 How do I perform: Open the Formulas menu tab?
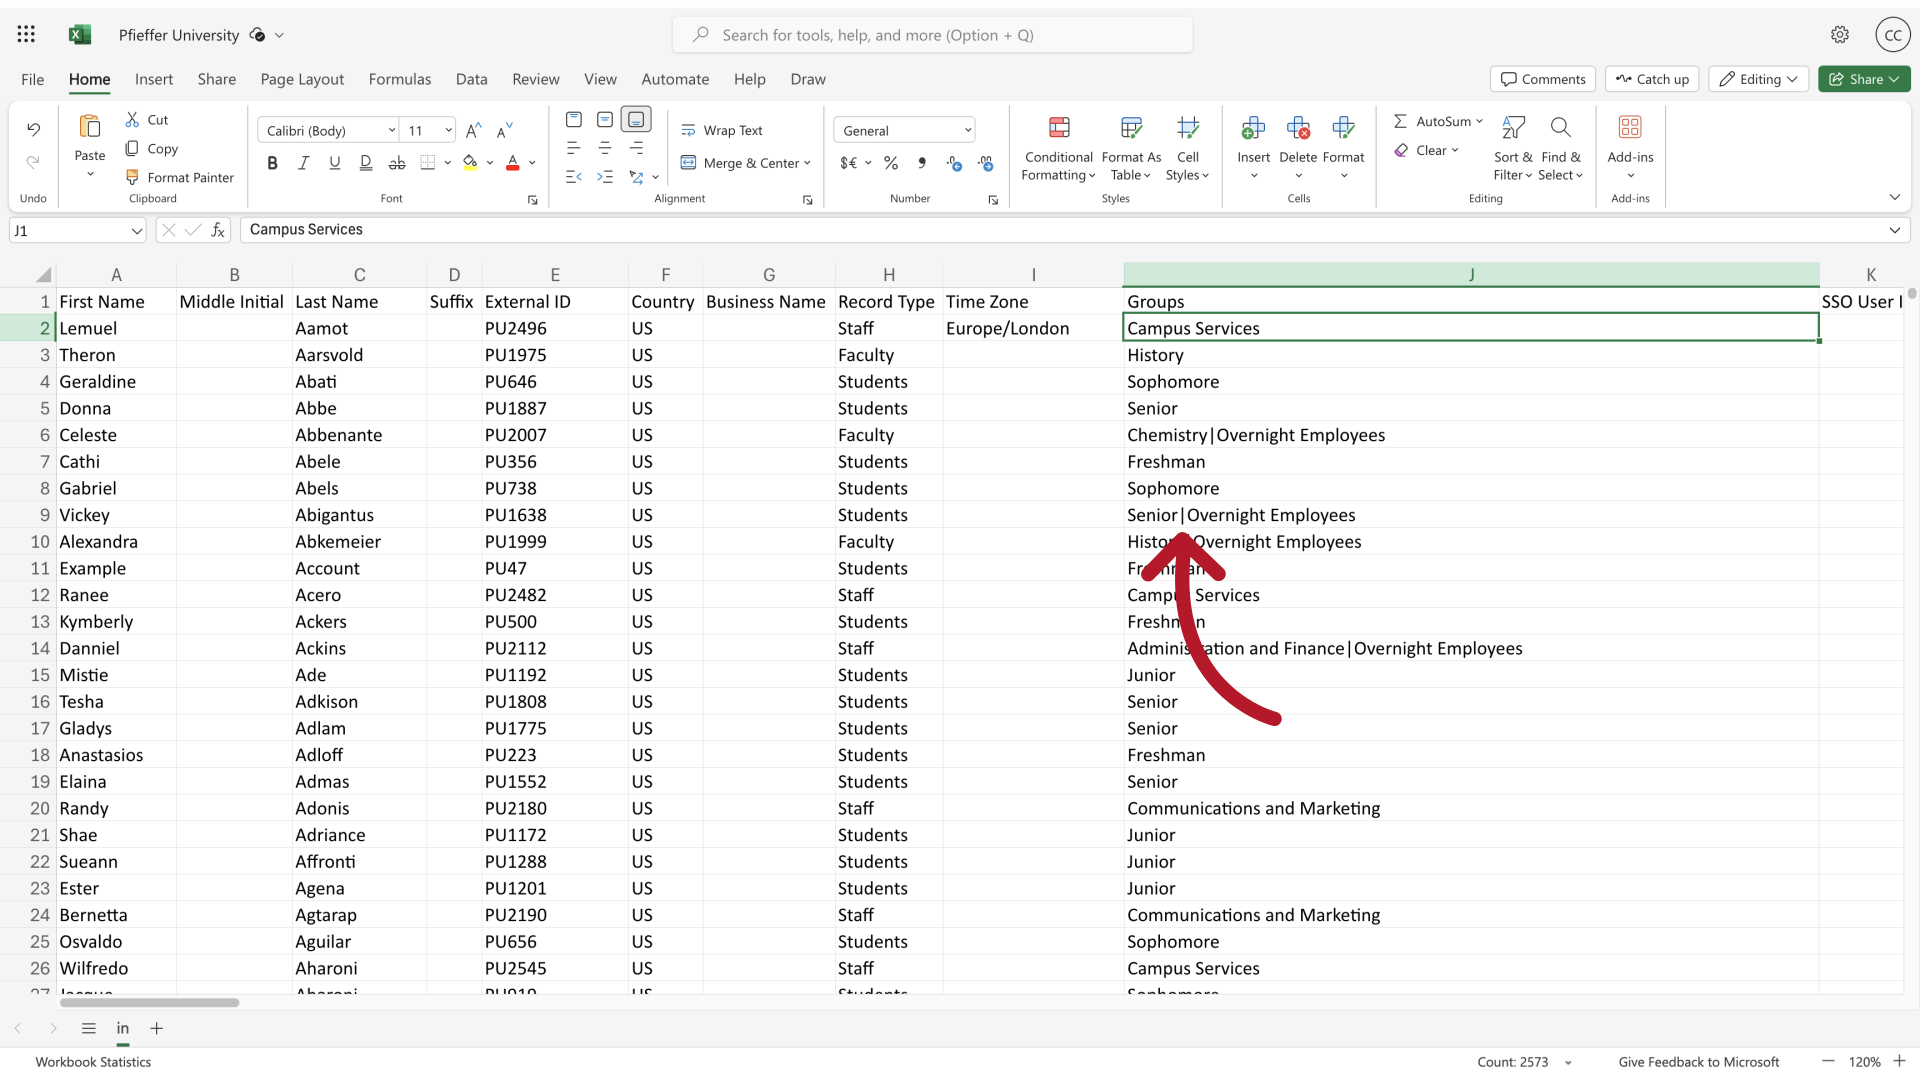point(400,78)
